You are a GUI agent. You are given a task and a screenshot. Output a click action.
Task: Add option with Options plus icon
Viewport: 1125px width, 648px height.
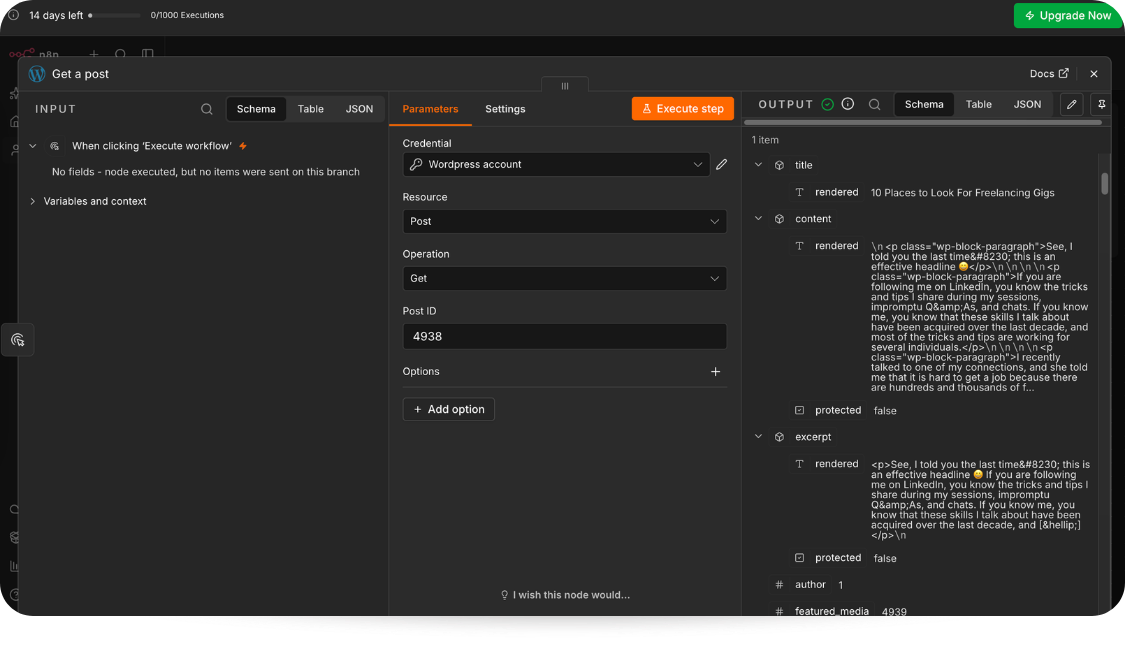click(x=715, y=372)
